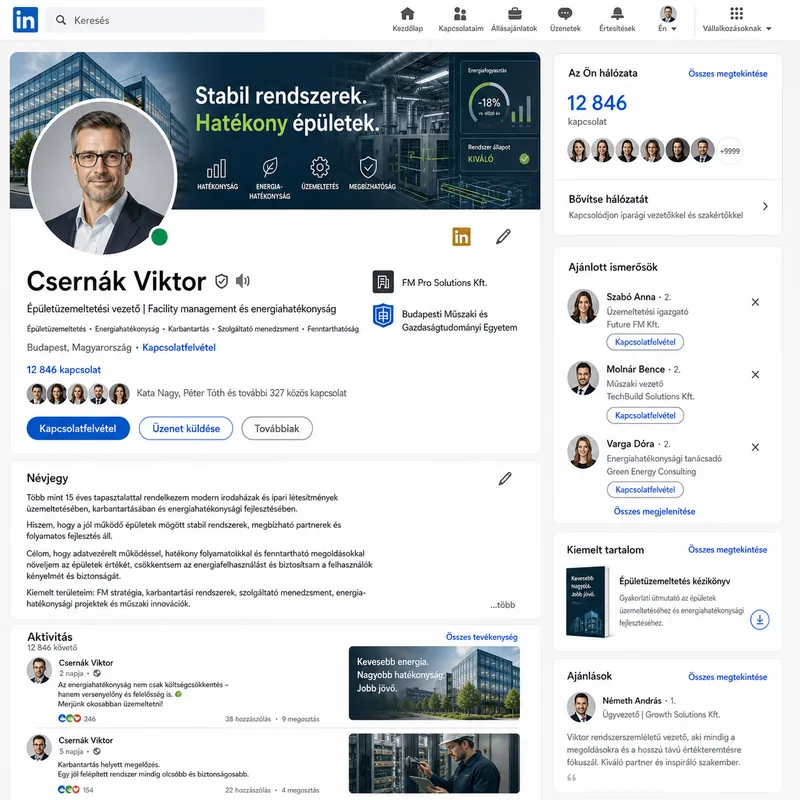Click the Budapesti Műszaki Egyetem shield icon
The height and width of the screenshot is (800, 800).
[383, 316]
